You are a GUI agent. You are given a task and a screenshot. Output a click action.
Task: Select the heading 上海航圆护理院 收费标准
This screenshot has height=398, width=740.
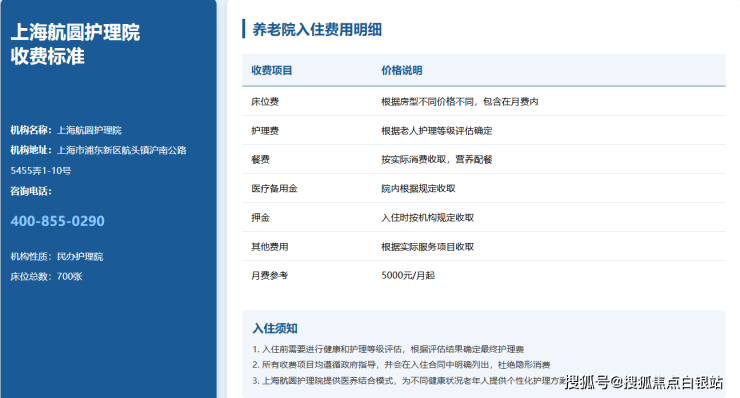coord(75,44)
